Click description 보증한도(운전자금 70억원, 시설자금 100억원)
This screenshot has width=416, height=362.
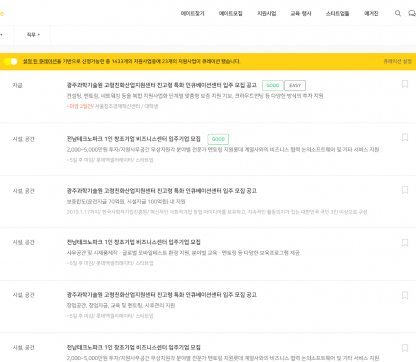[126, 201]
